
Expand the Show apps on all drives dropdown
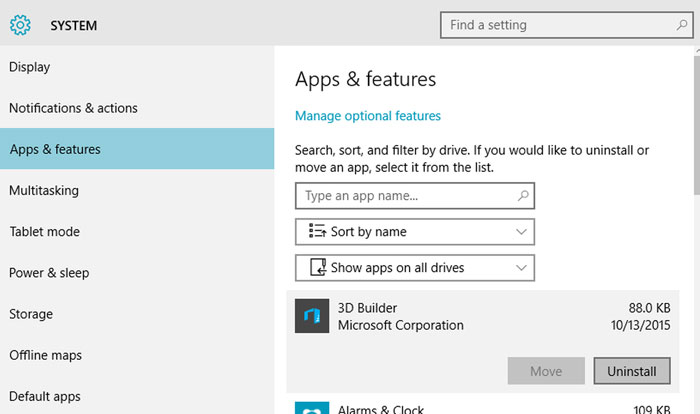click(x=415, y=268)
